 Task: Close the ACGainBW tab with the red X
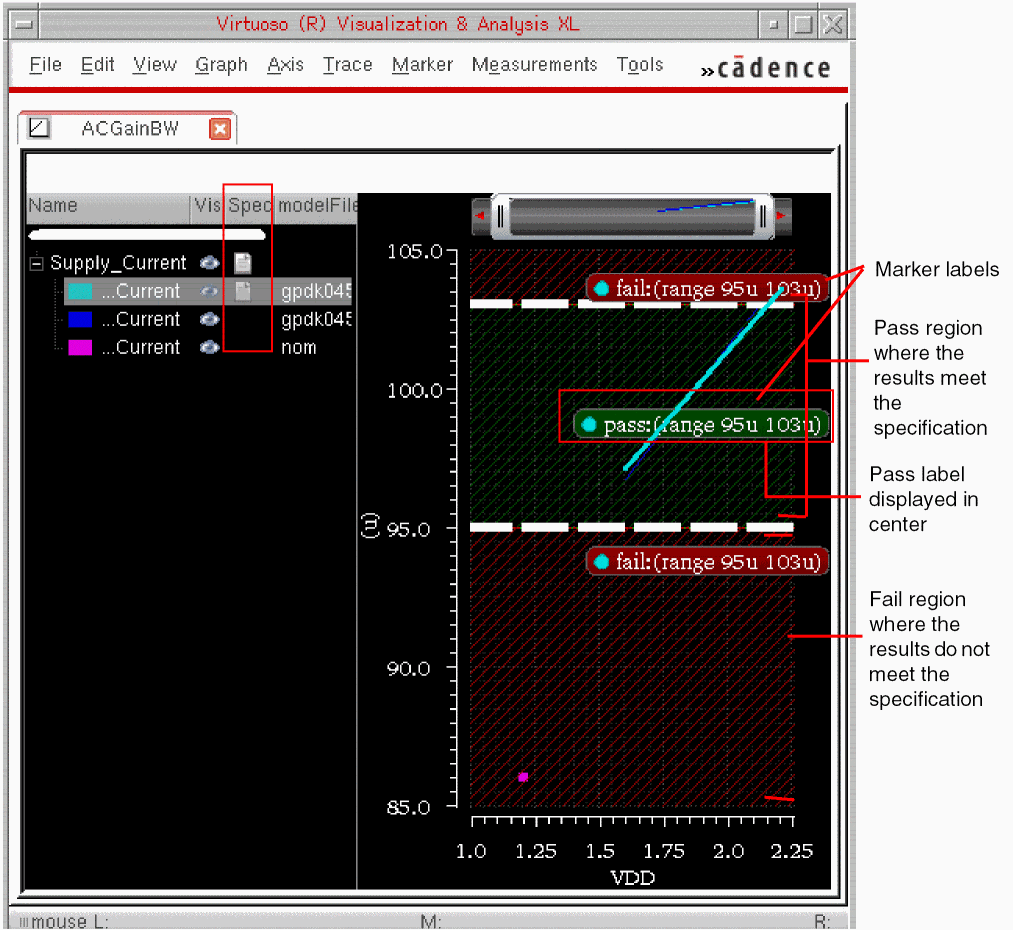click(220, 129)
